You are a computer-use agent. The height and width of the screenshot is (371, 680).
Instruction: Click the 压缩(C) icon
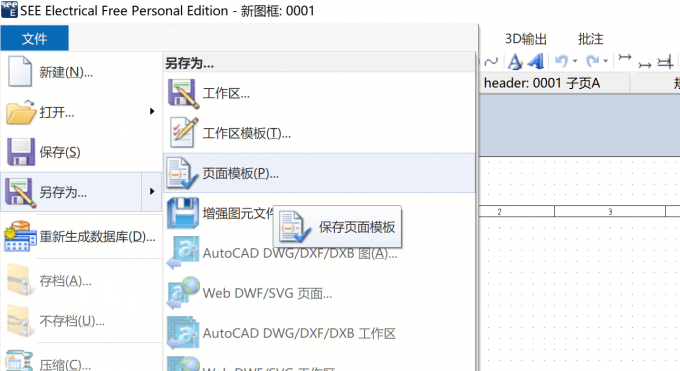20,361
